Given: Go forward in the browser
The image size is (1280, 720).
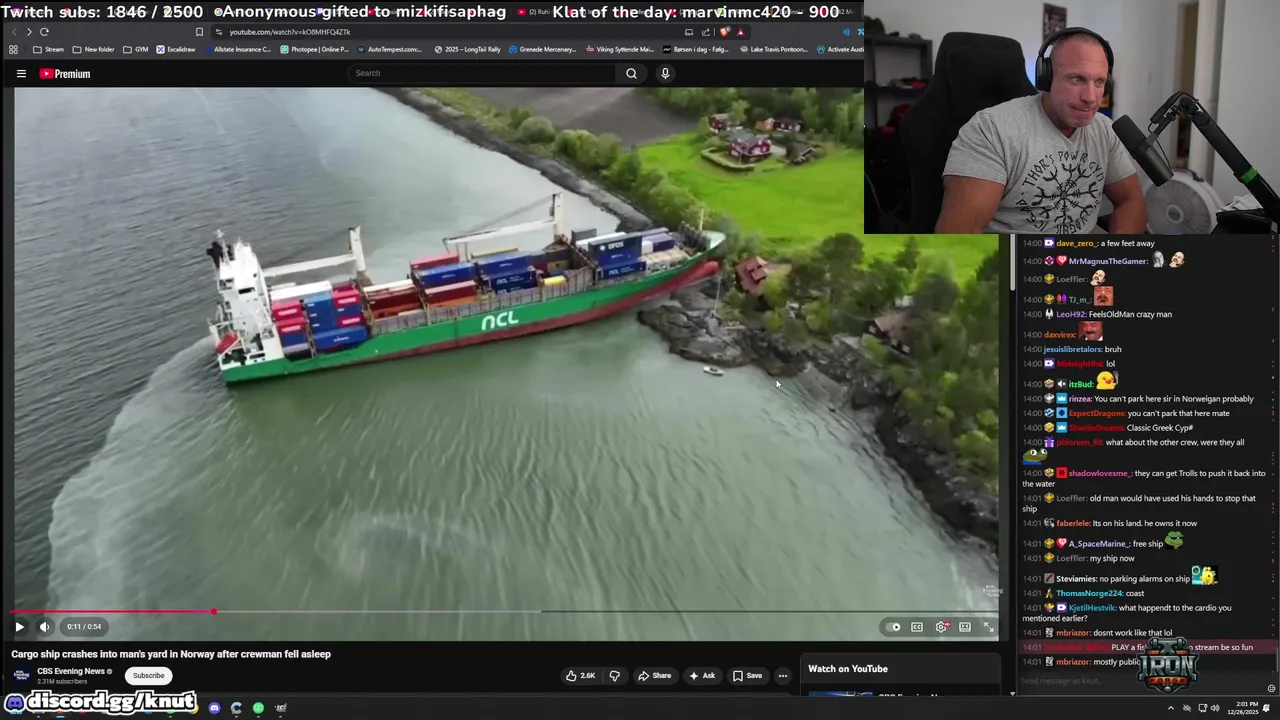Looking at the screenshot, I should pos(29,32).
